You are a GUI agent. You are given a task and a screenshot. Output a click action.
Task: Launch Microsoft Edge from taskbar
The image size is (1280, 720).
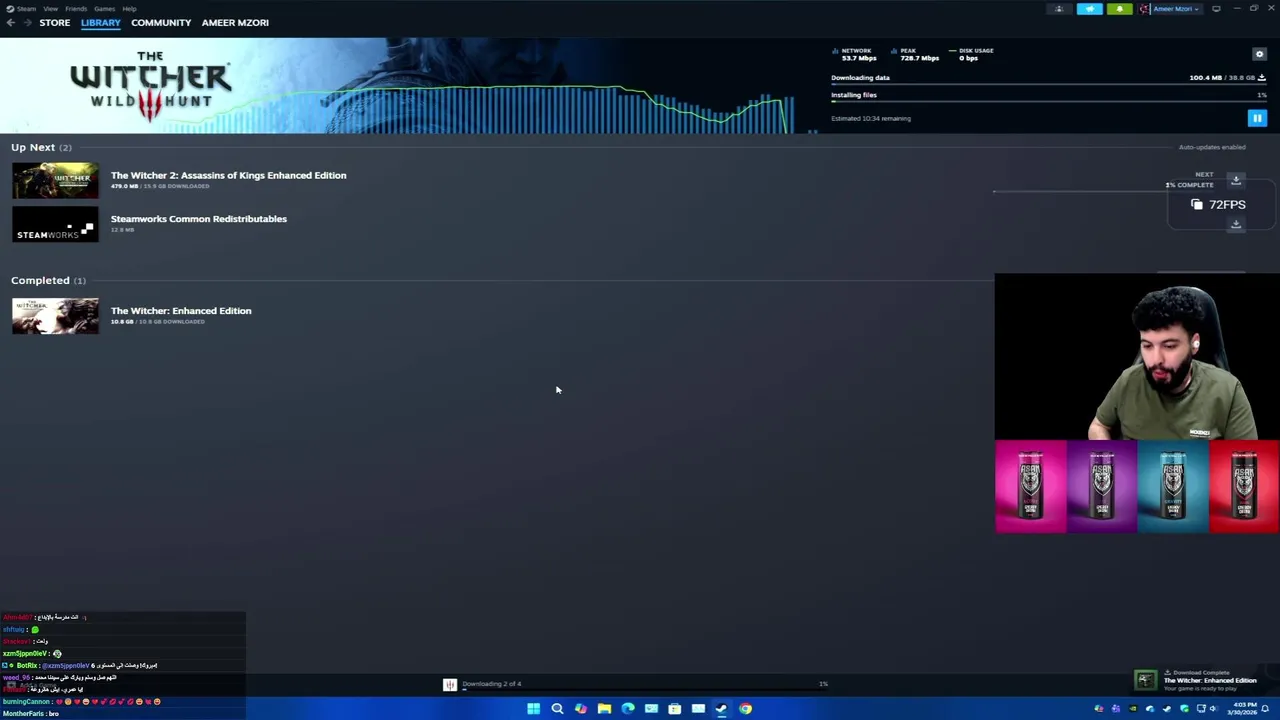(x=628, y=709)
